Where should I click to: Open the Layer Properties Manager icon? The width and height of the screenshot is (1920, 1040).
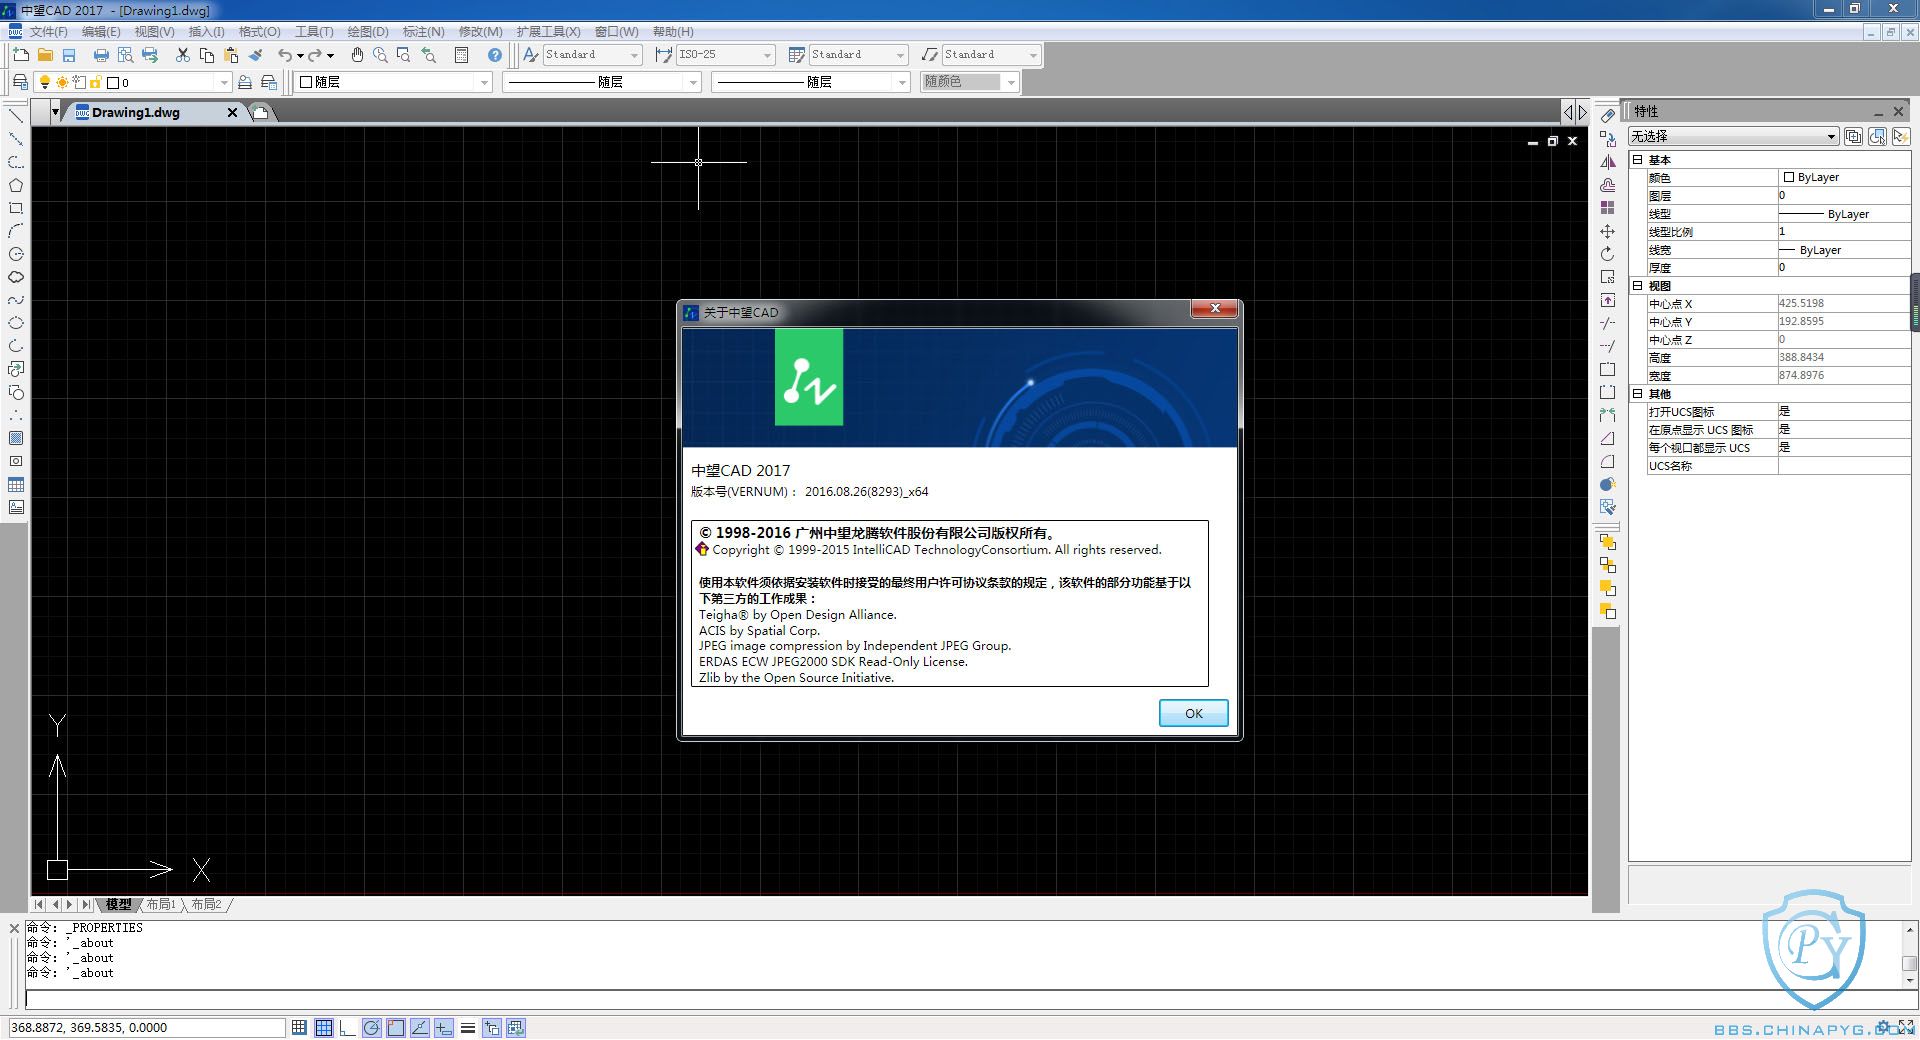(20, 82)
